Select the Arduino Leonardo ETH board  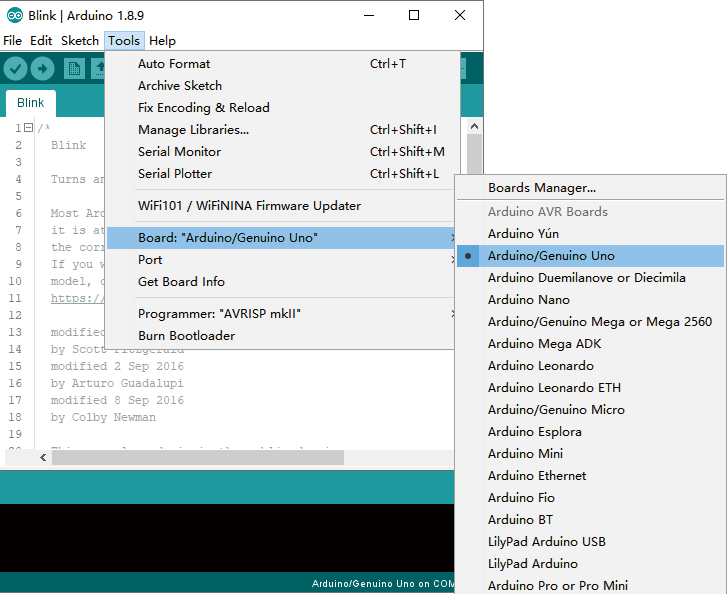click(590, 388)
